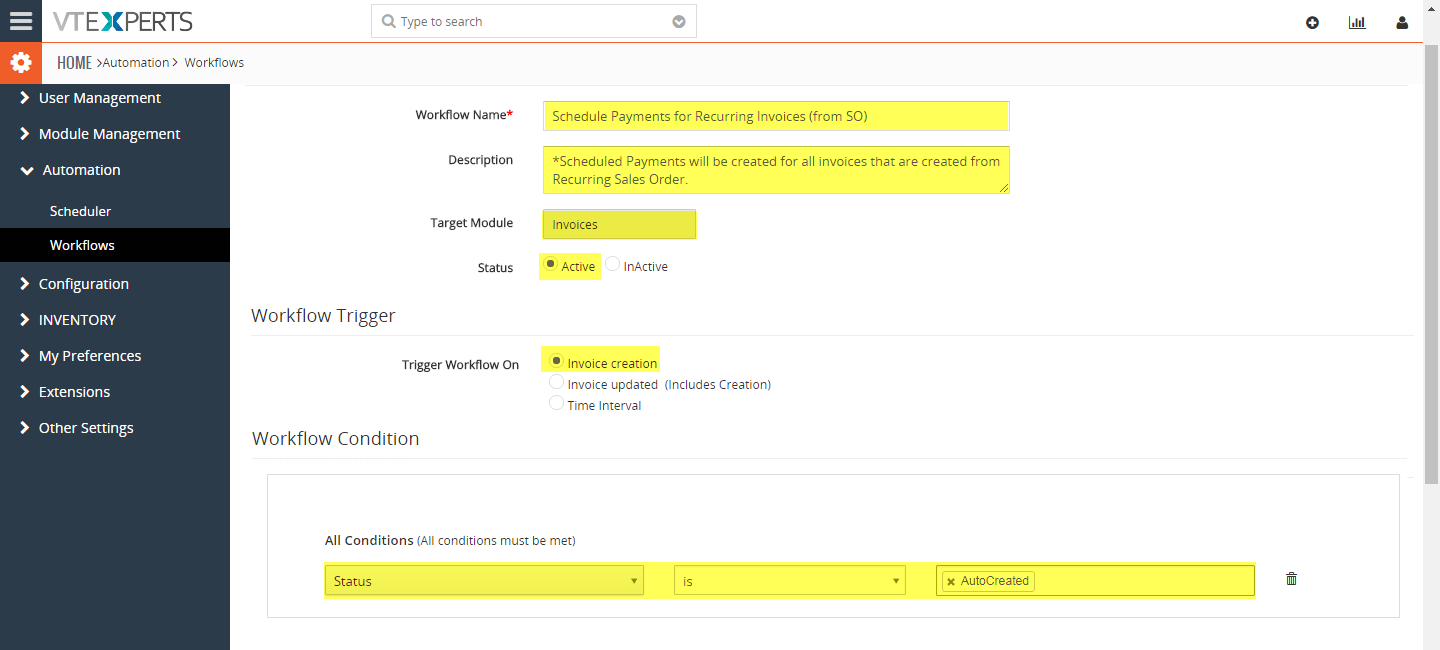1440x650 pixels.
Task: Expand the Module Management section
Action: click(109, 133)
